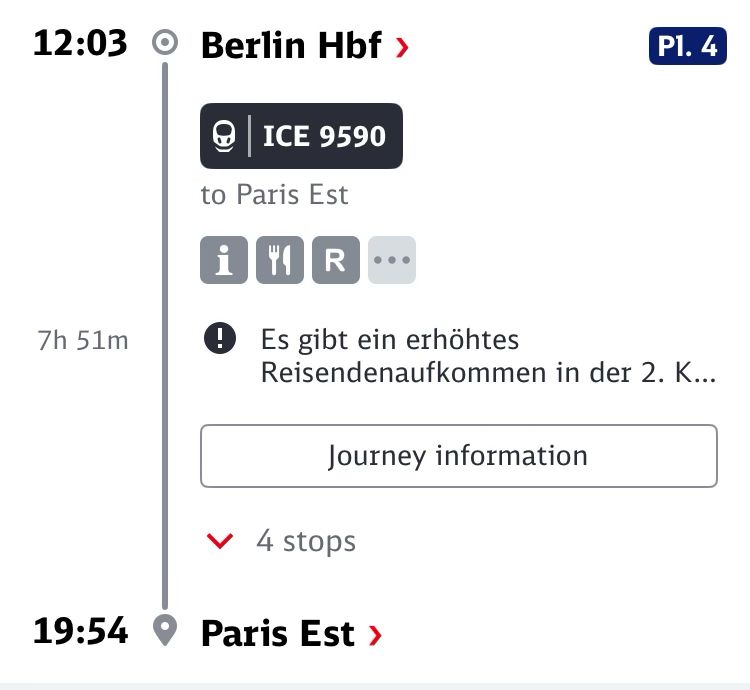
Task: Open the Berlin Hbf station link
Action: tap(290, 46)
